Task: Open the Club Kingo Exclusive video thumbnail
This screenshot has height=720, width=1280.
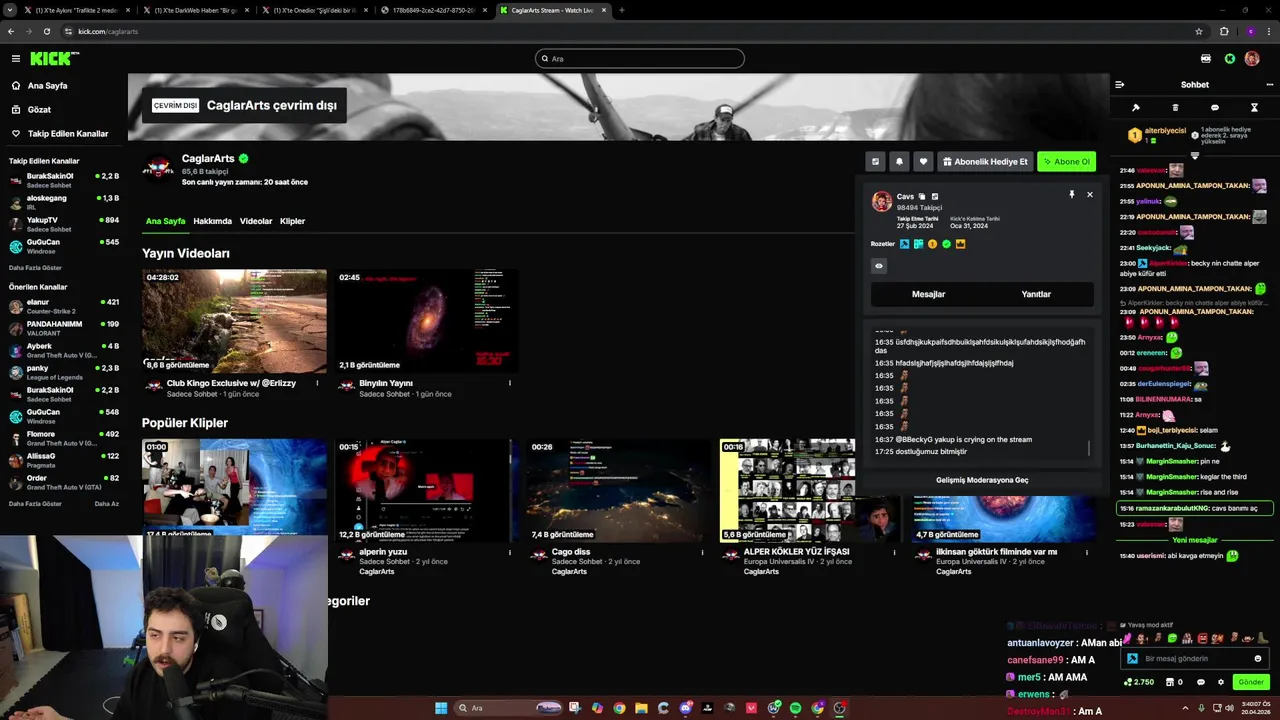Action: [x=234, y=321]
